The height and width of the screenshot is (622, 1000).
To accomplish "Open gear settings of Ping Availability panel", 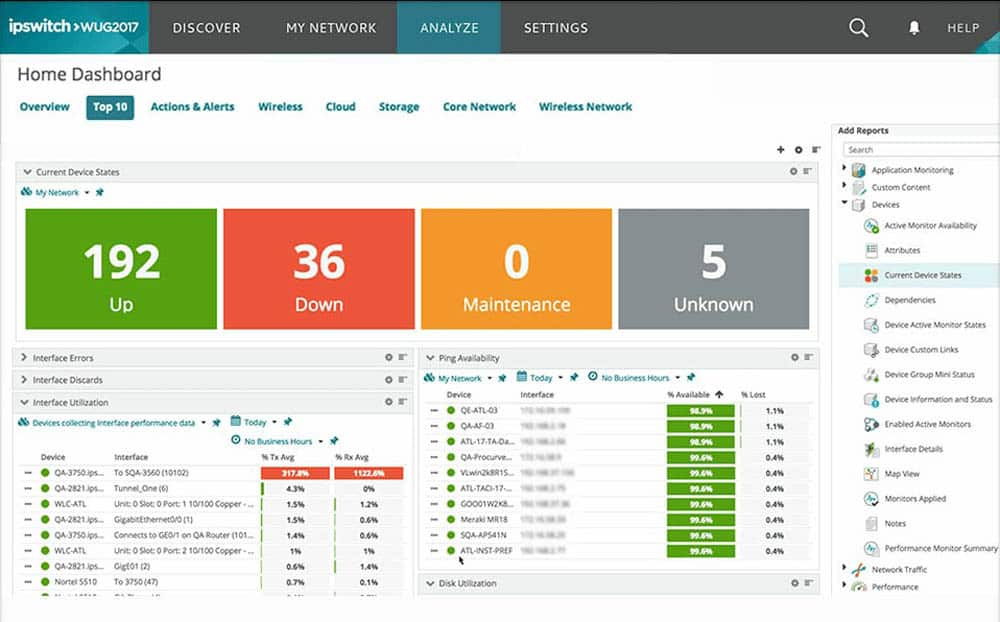I will [x=795, y=357].
